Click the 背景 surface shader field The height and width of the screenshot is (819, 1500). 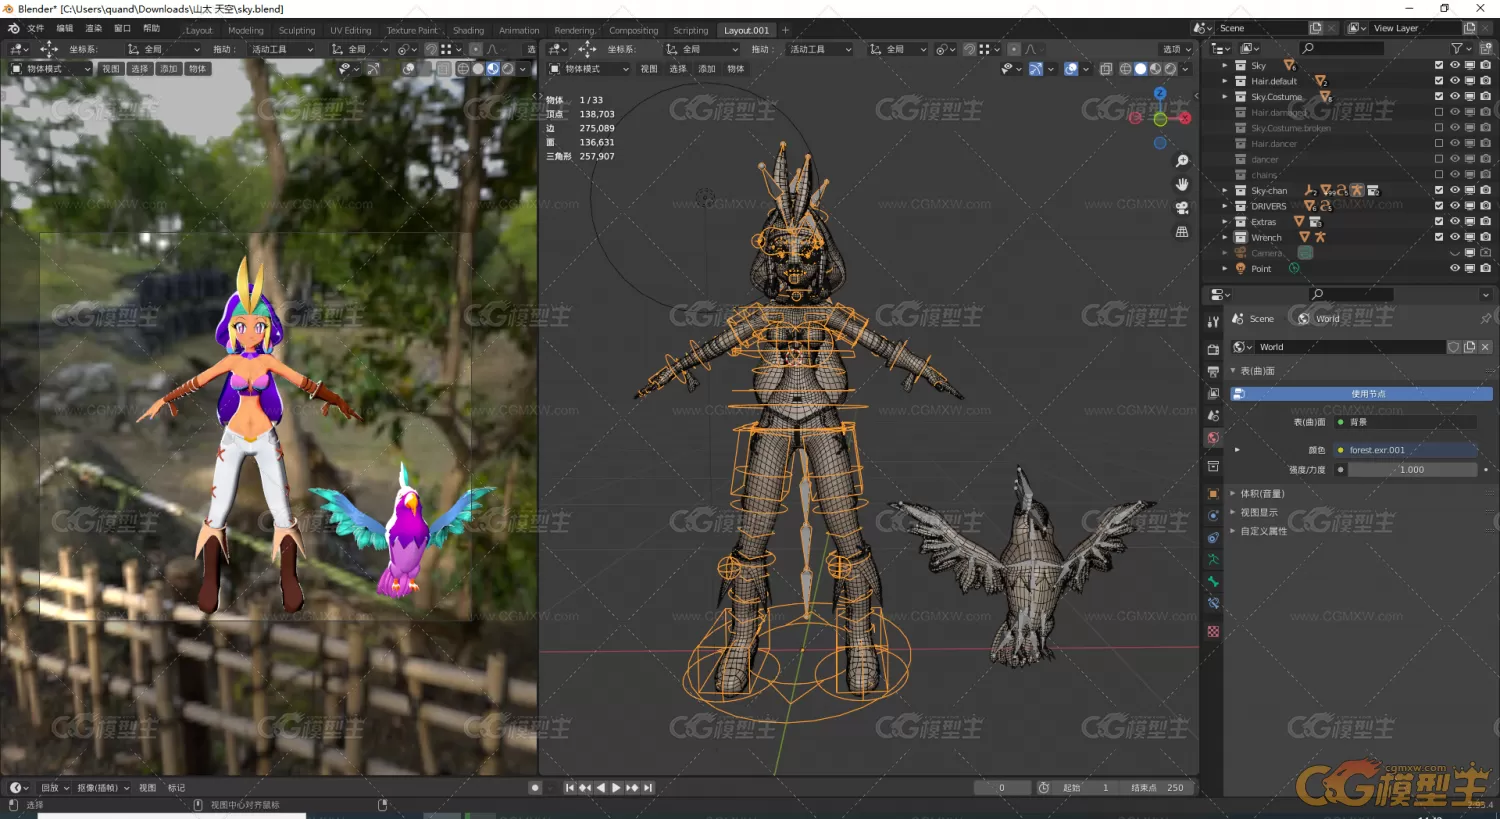click(1405, 422)
